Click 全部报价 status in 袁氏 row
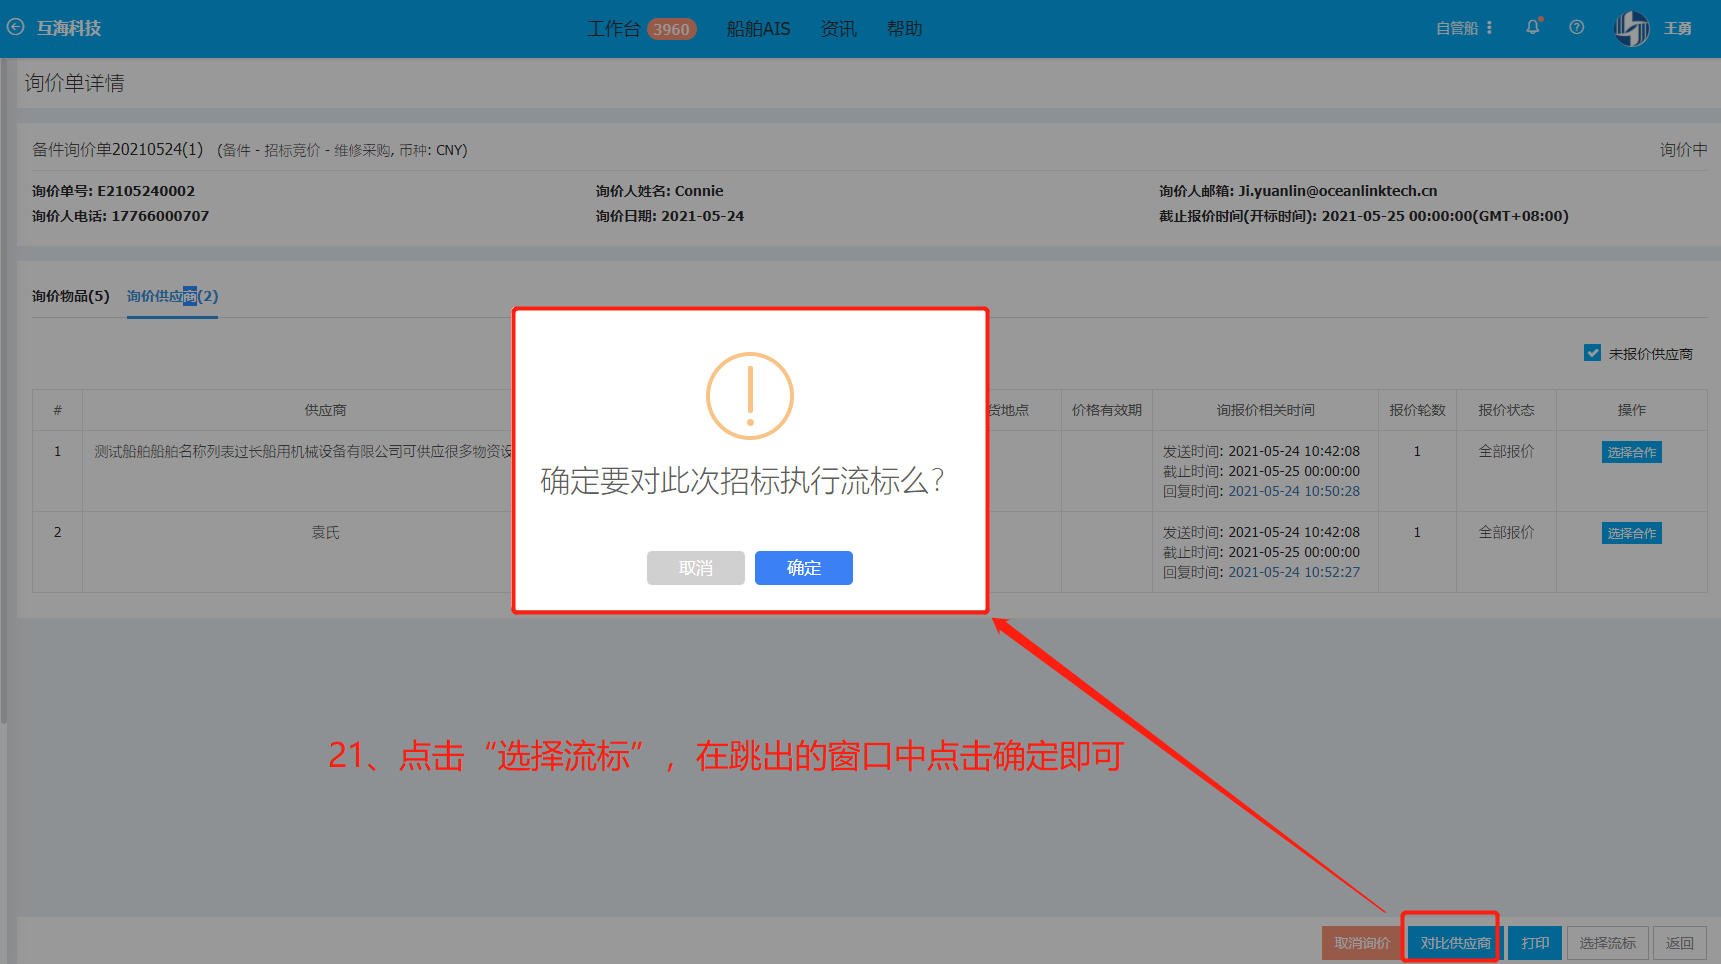 tap(1506, 533)
